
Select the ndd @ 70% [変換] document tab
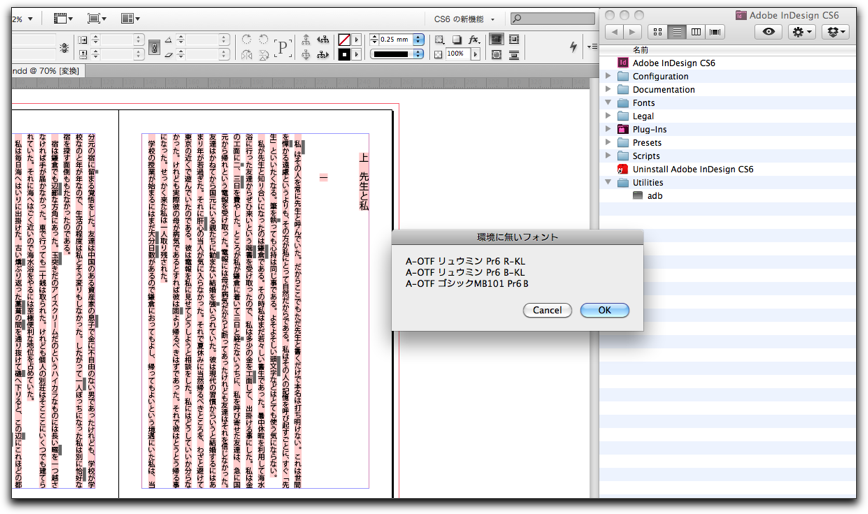(46, 71)
